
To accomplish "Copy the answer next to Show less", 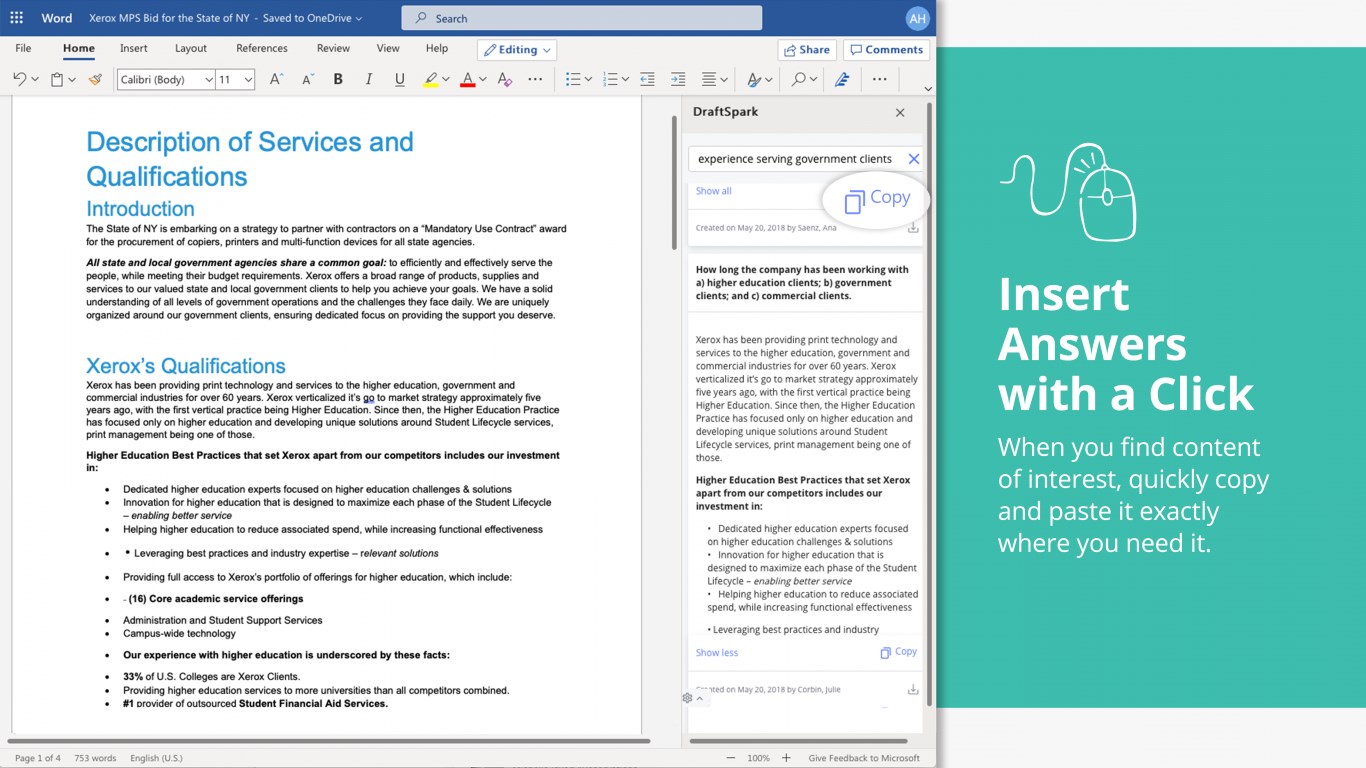I will [898, 652].
